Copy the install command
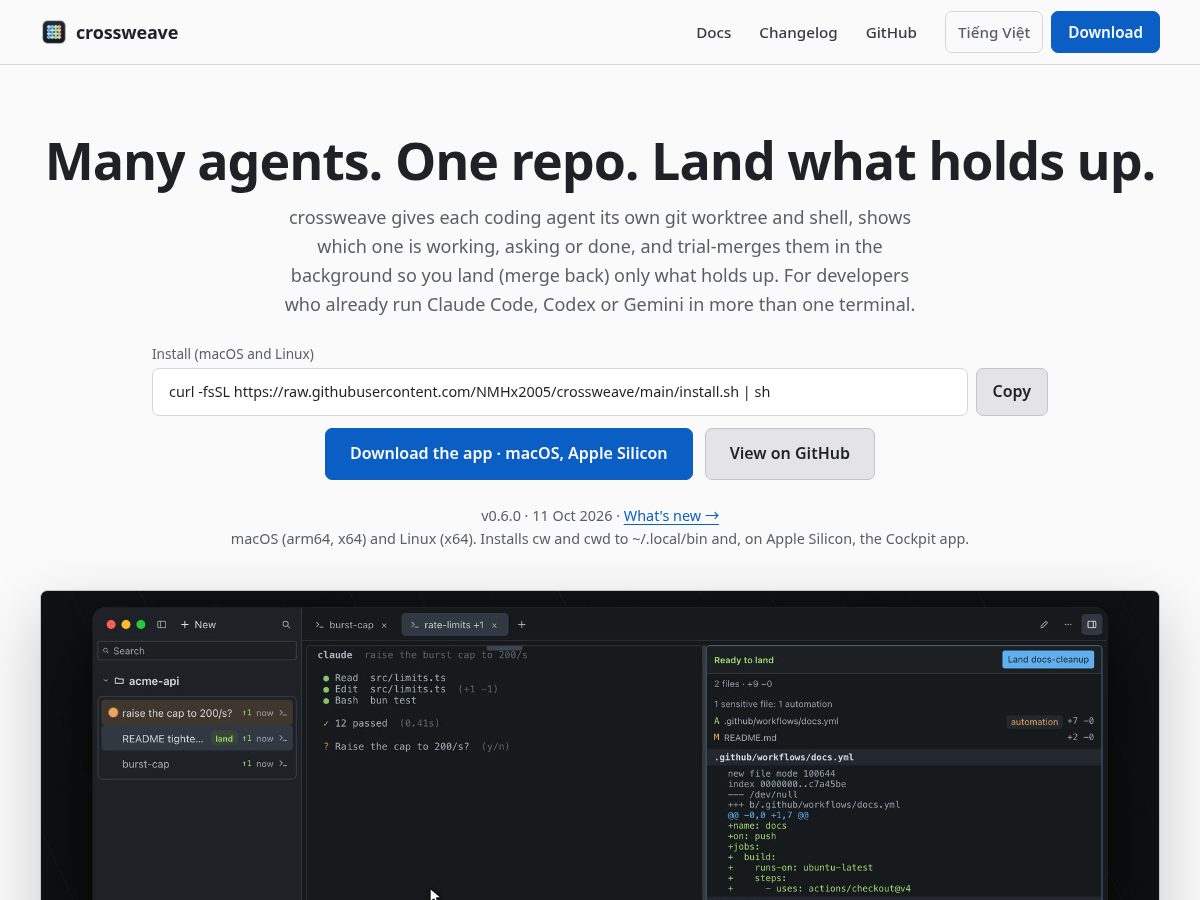This screenshot has height=900, width=1200. click(1012, 392)
